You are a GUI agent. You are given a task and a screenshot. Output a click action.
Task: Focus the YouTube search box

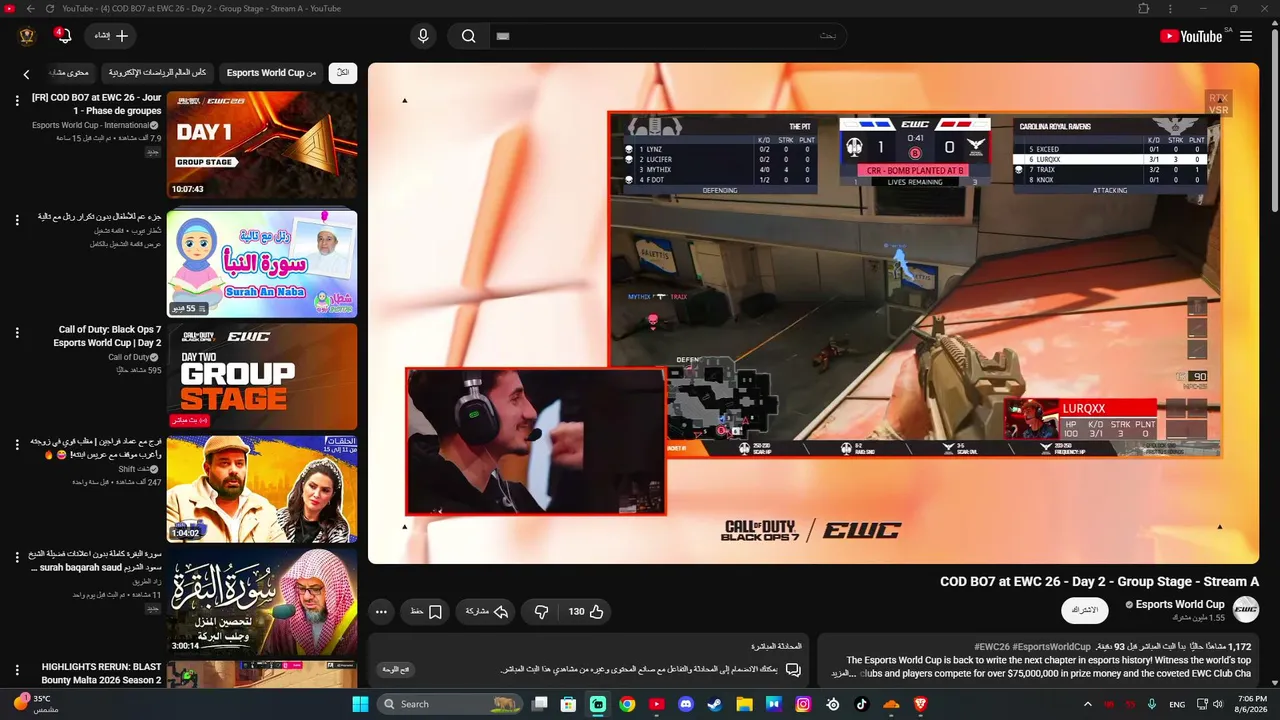tap(667, 36)
